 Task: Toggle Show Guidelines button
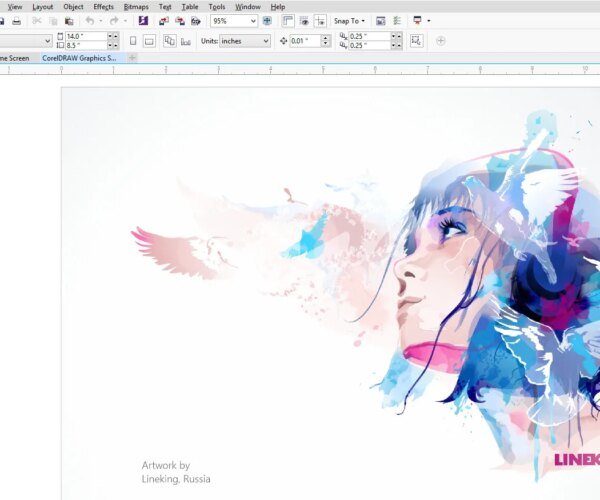[320, 21]
